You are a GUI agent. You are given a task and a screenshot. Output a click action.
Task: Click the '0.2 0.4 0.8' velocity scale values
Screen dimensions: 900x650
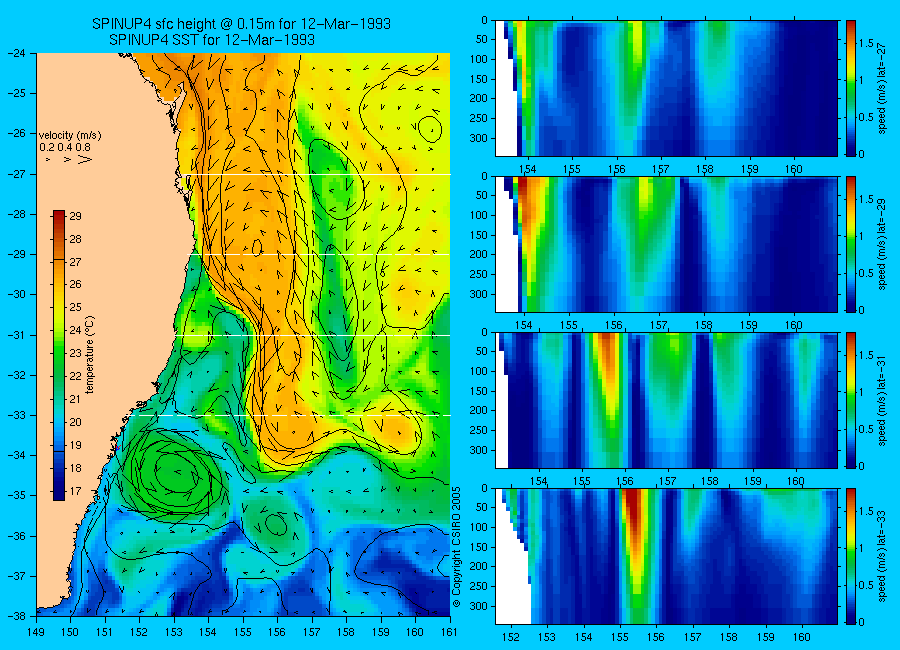coord(65,147)
